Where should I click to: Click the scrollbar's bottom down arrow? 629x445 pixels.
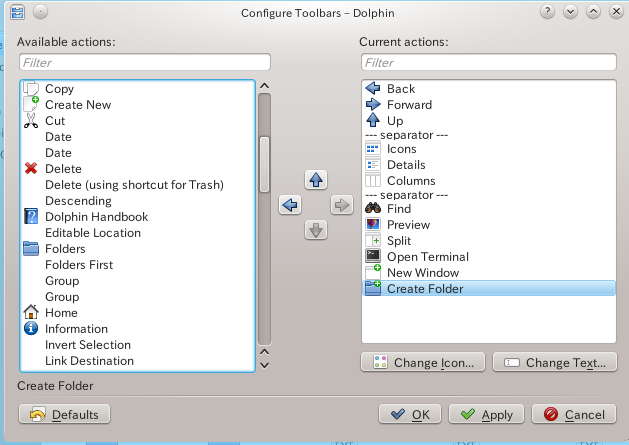pyautogui.click(x=264, y=365)
